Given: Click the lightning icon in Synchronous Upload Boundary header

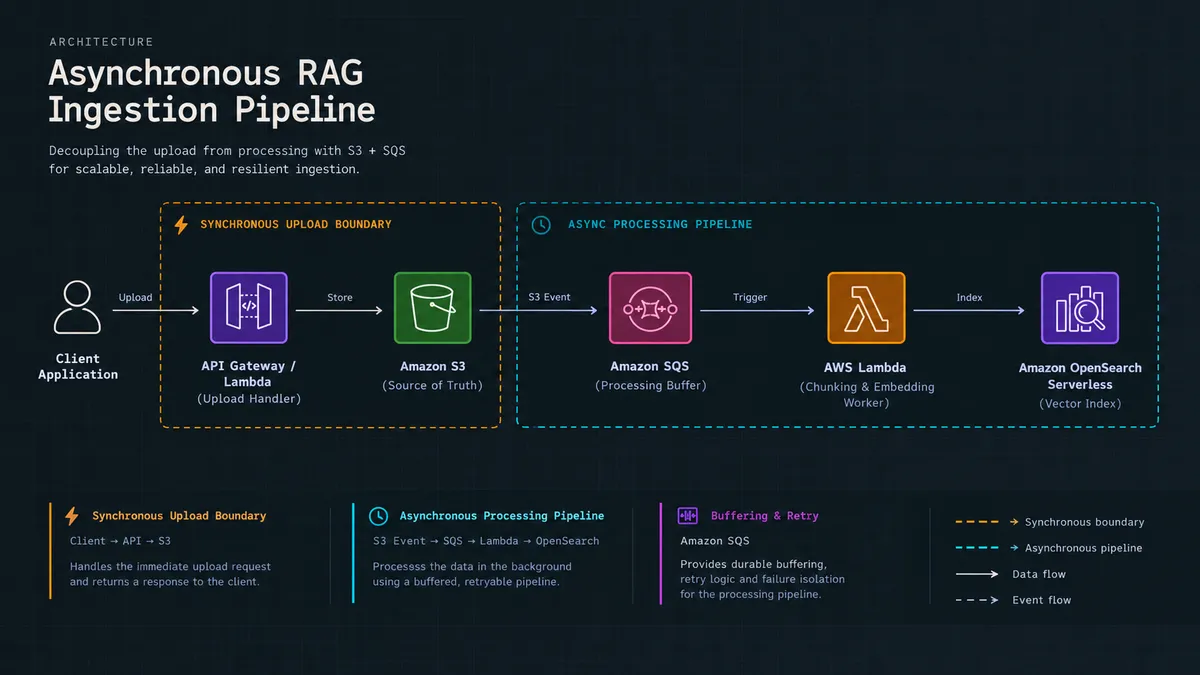Looking at the screenshot, I should coord(181,225).
